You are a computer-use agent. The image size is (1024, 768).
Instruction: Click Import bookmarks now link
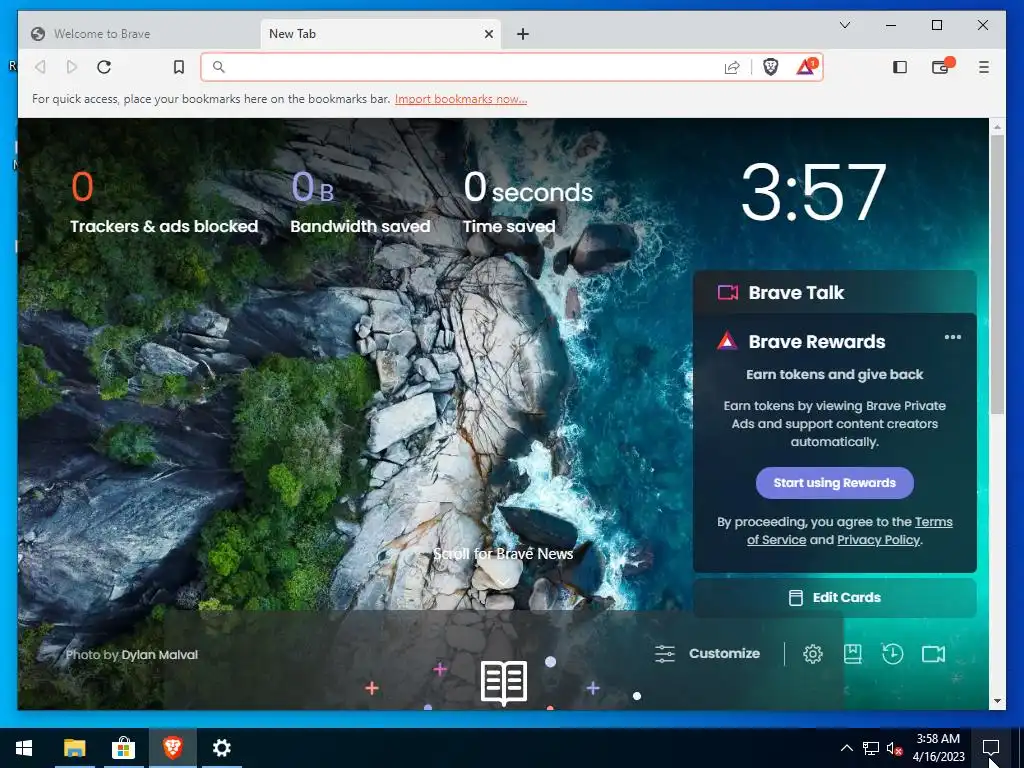[460, 99]
